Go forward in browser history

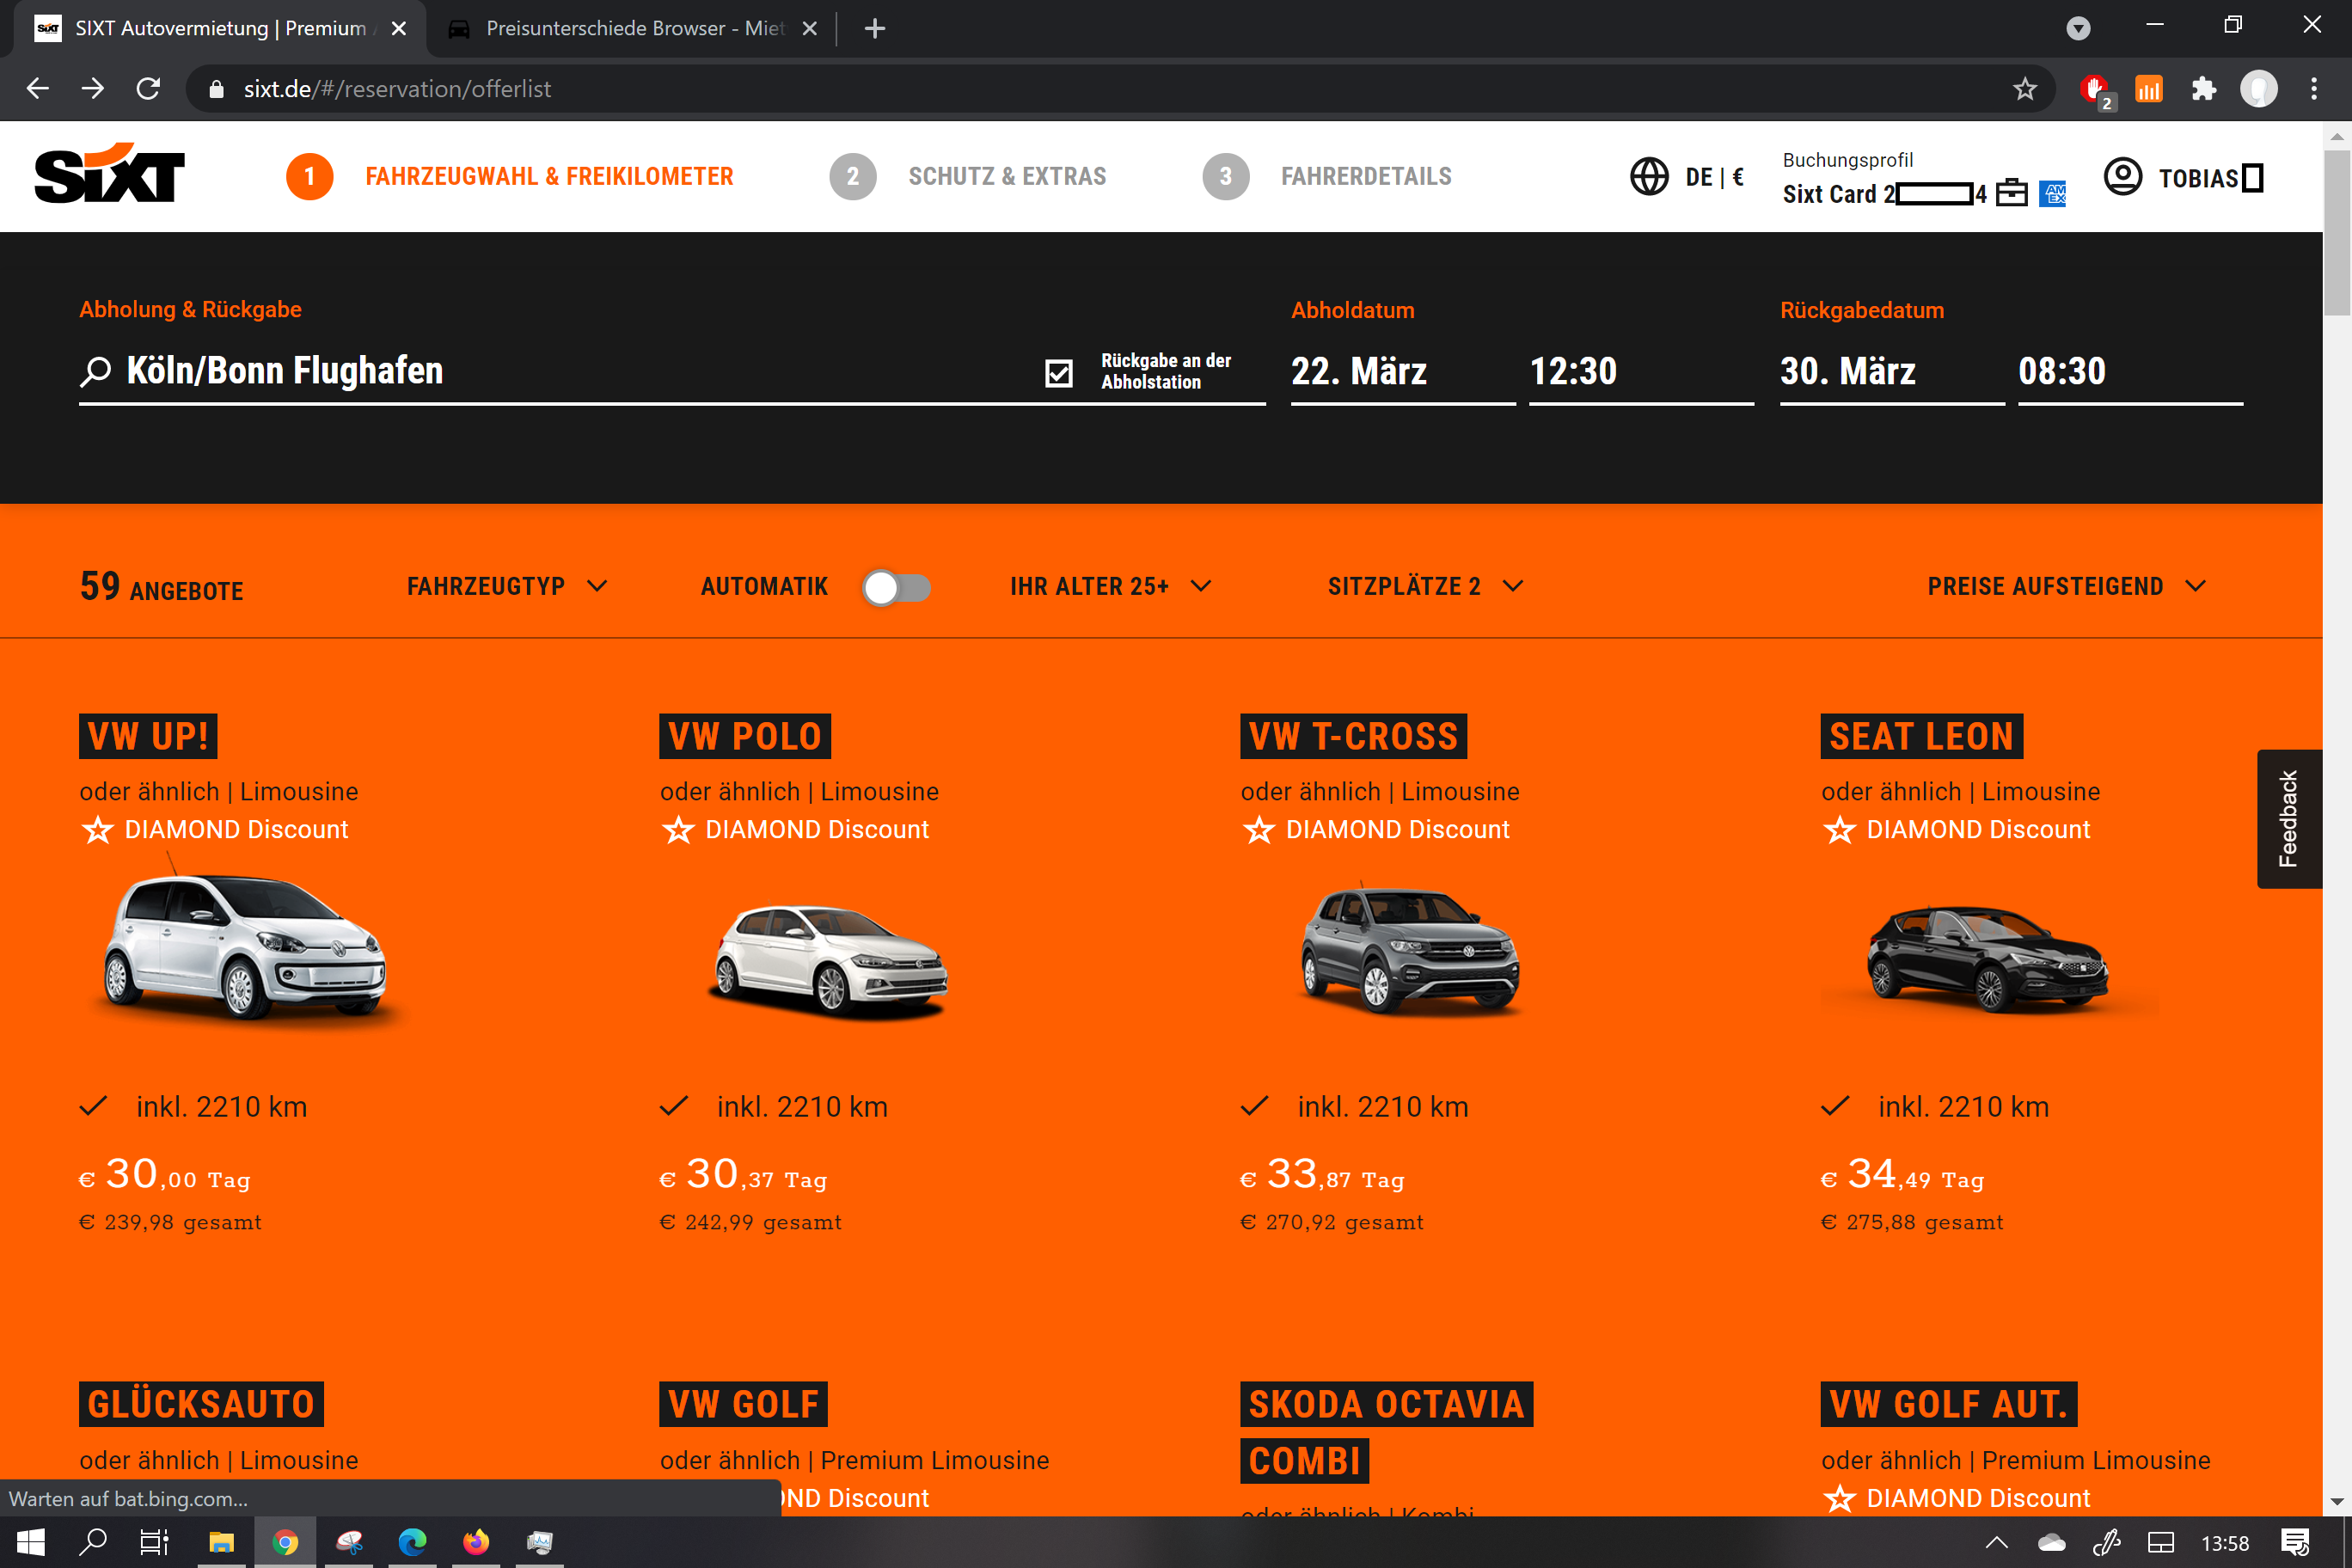coord(92,89)
